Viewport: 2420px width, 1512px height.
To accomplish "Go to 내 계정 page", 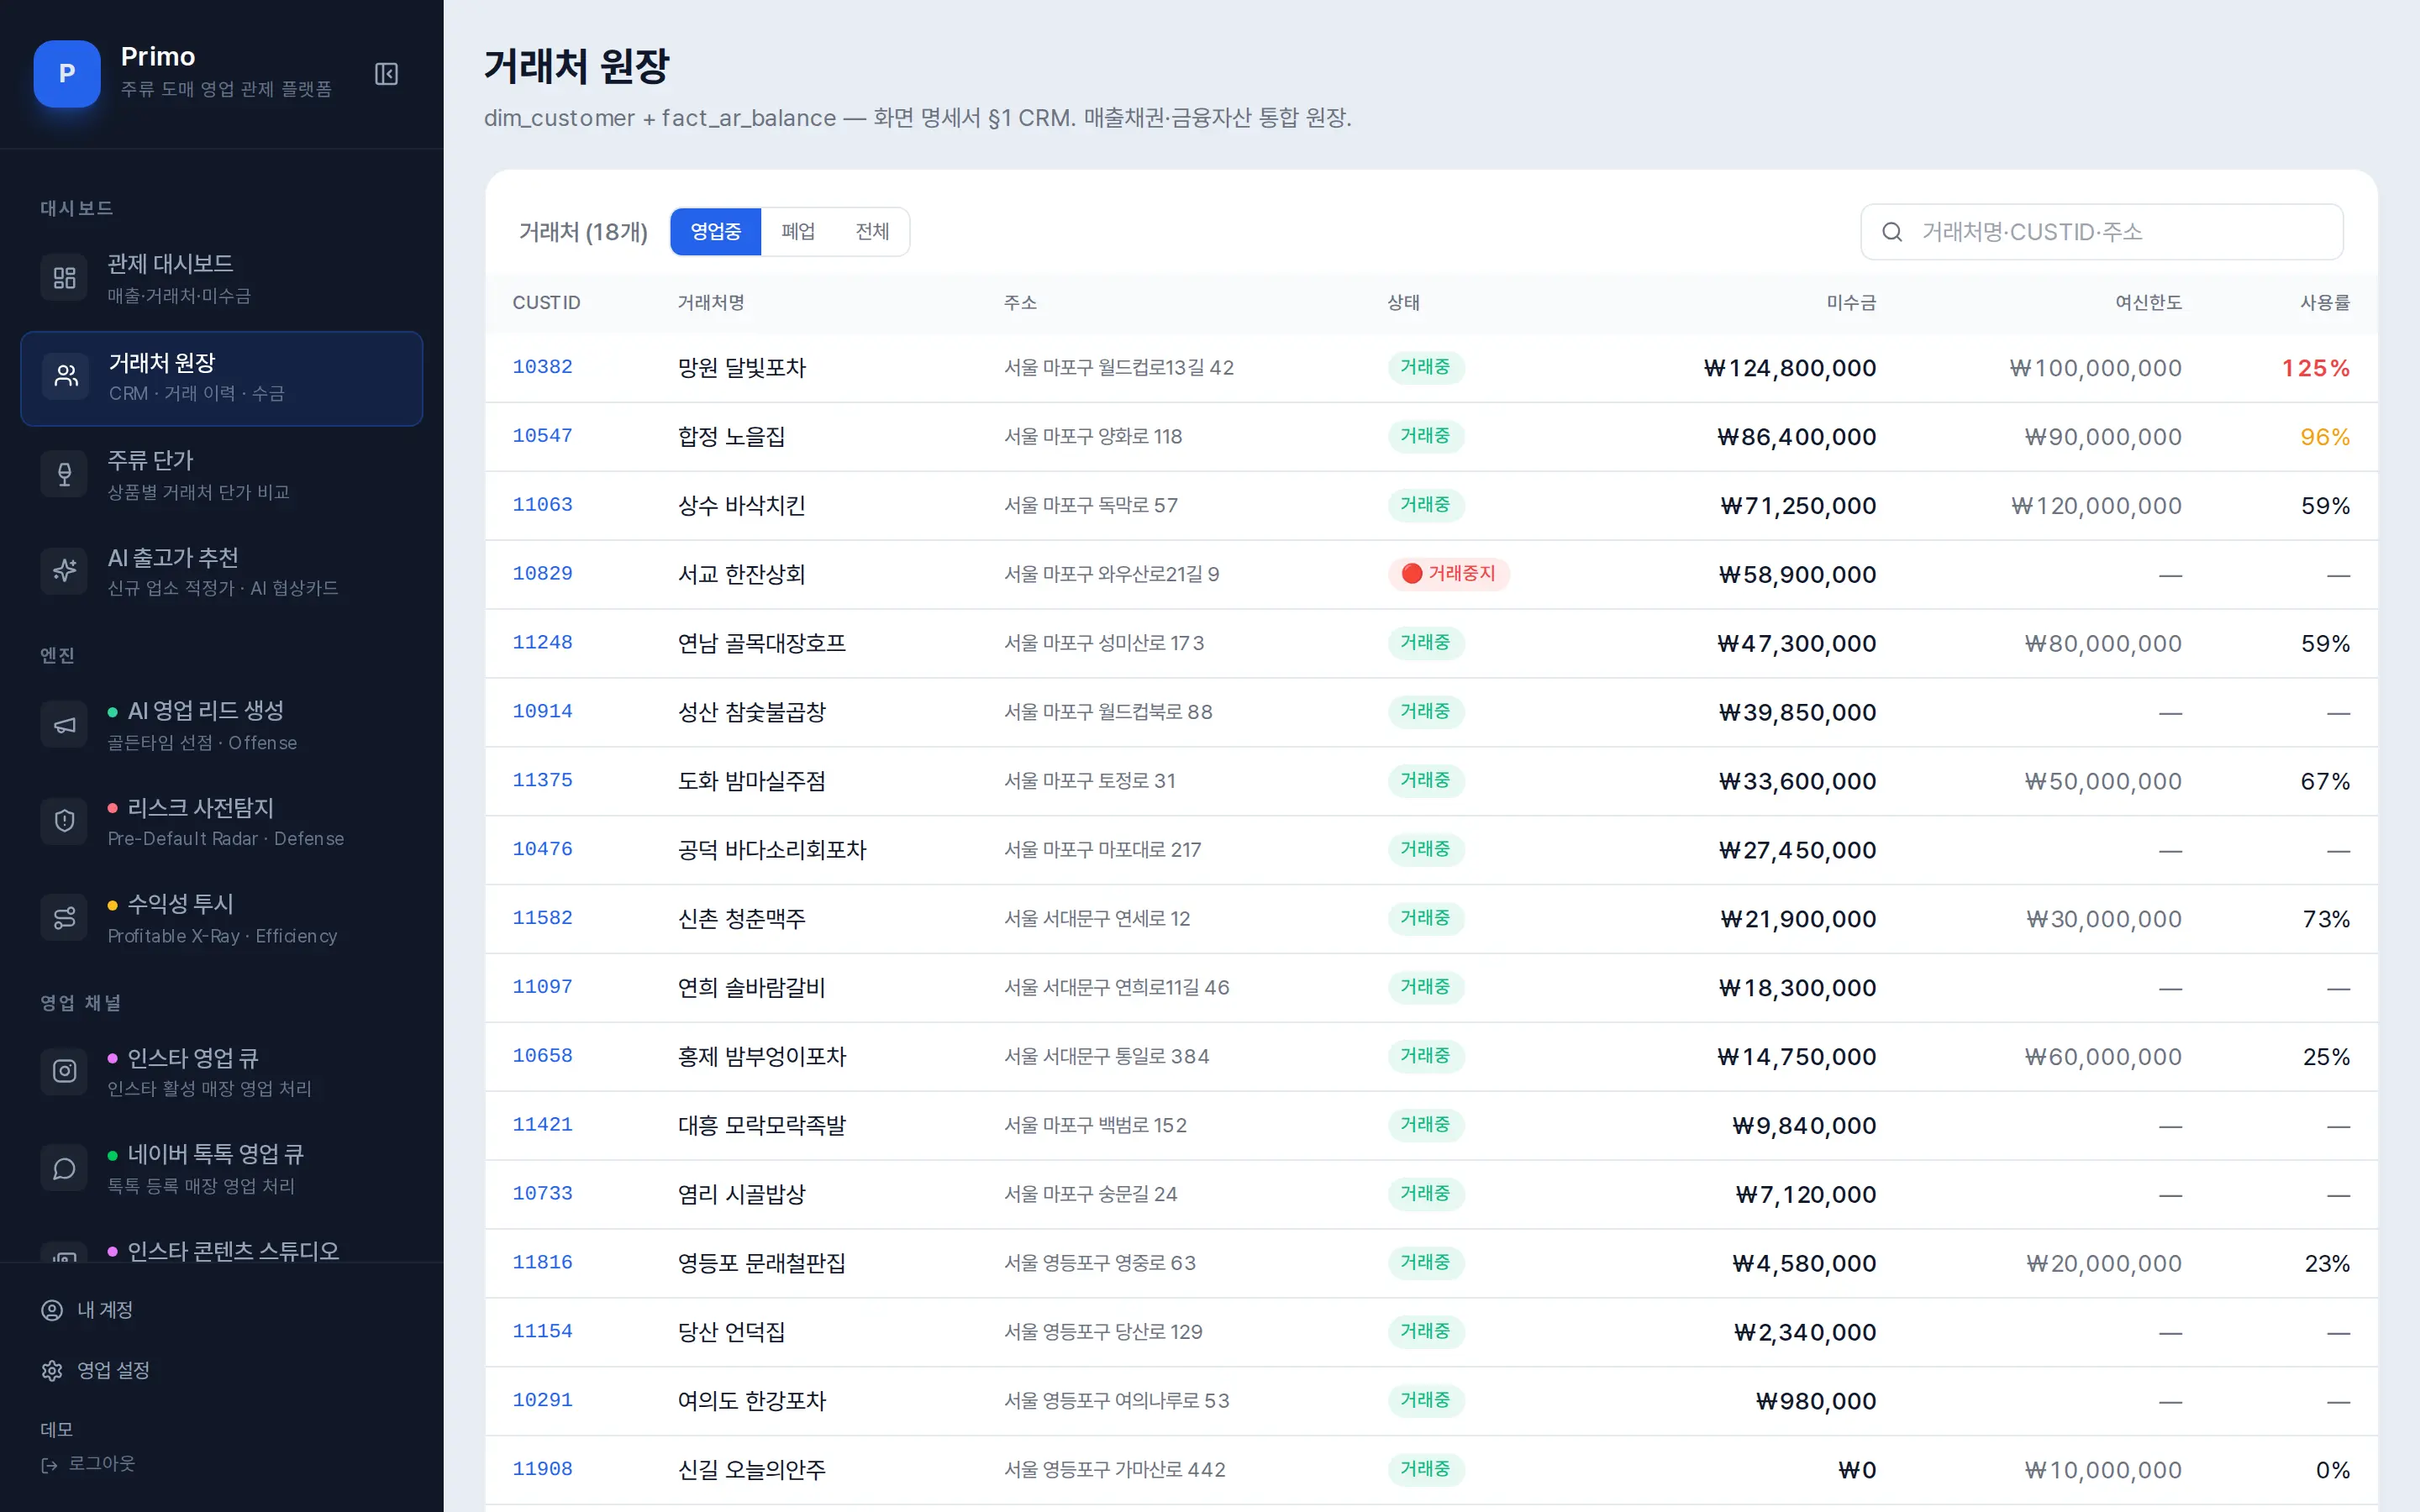I will click(x=105, y=1310).
